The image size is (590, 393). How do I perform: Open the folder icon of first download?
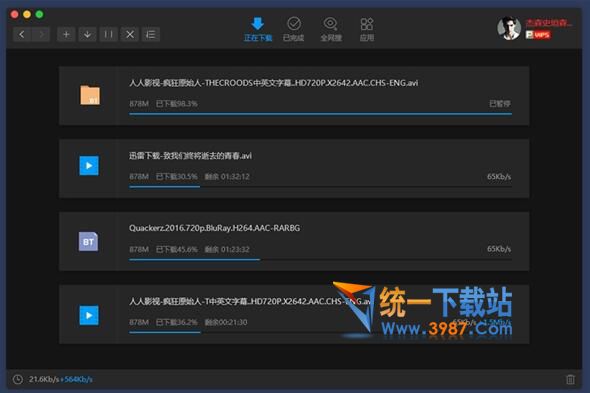(x=90, y=95)
